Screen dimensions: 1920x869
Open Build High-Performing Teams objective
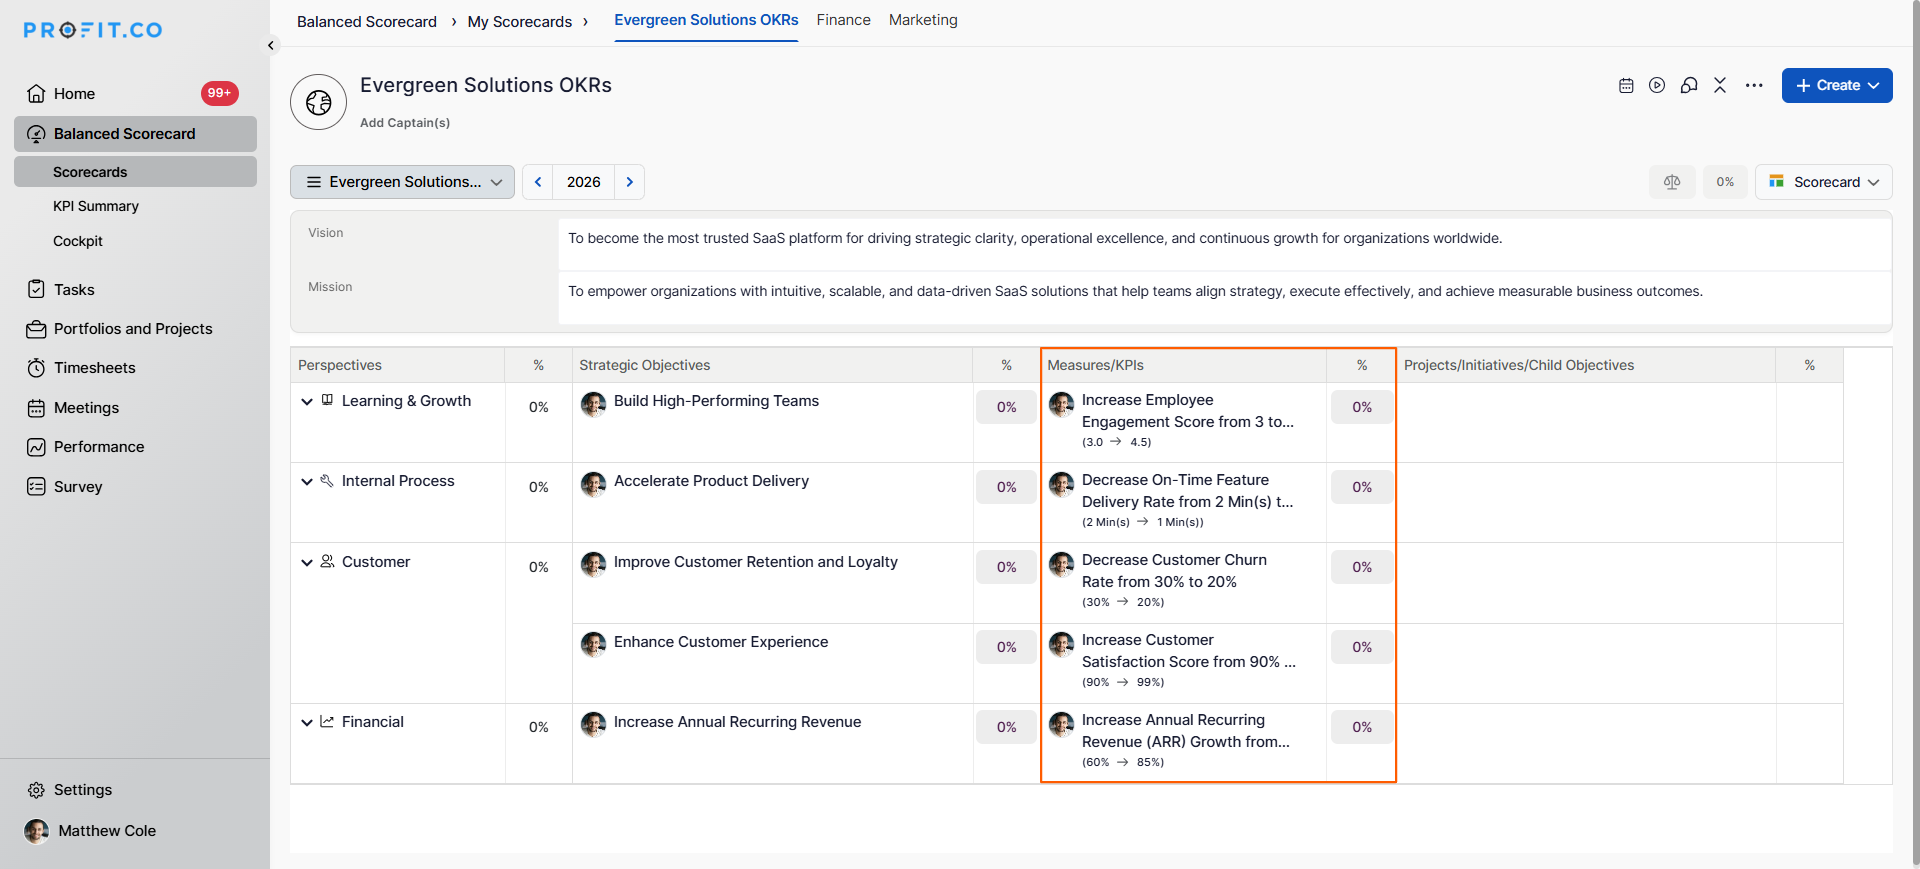[x=716, y=401]
